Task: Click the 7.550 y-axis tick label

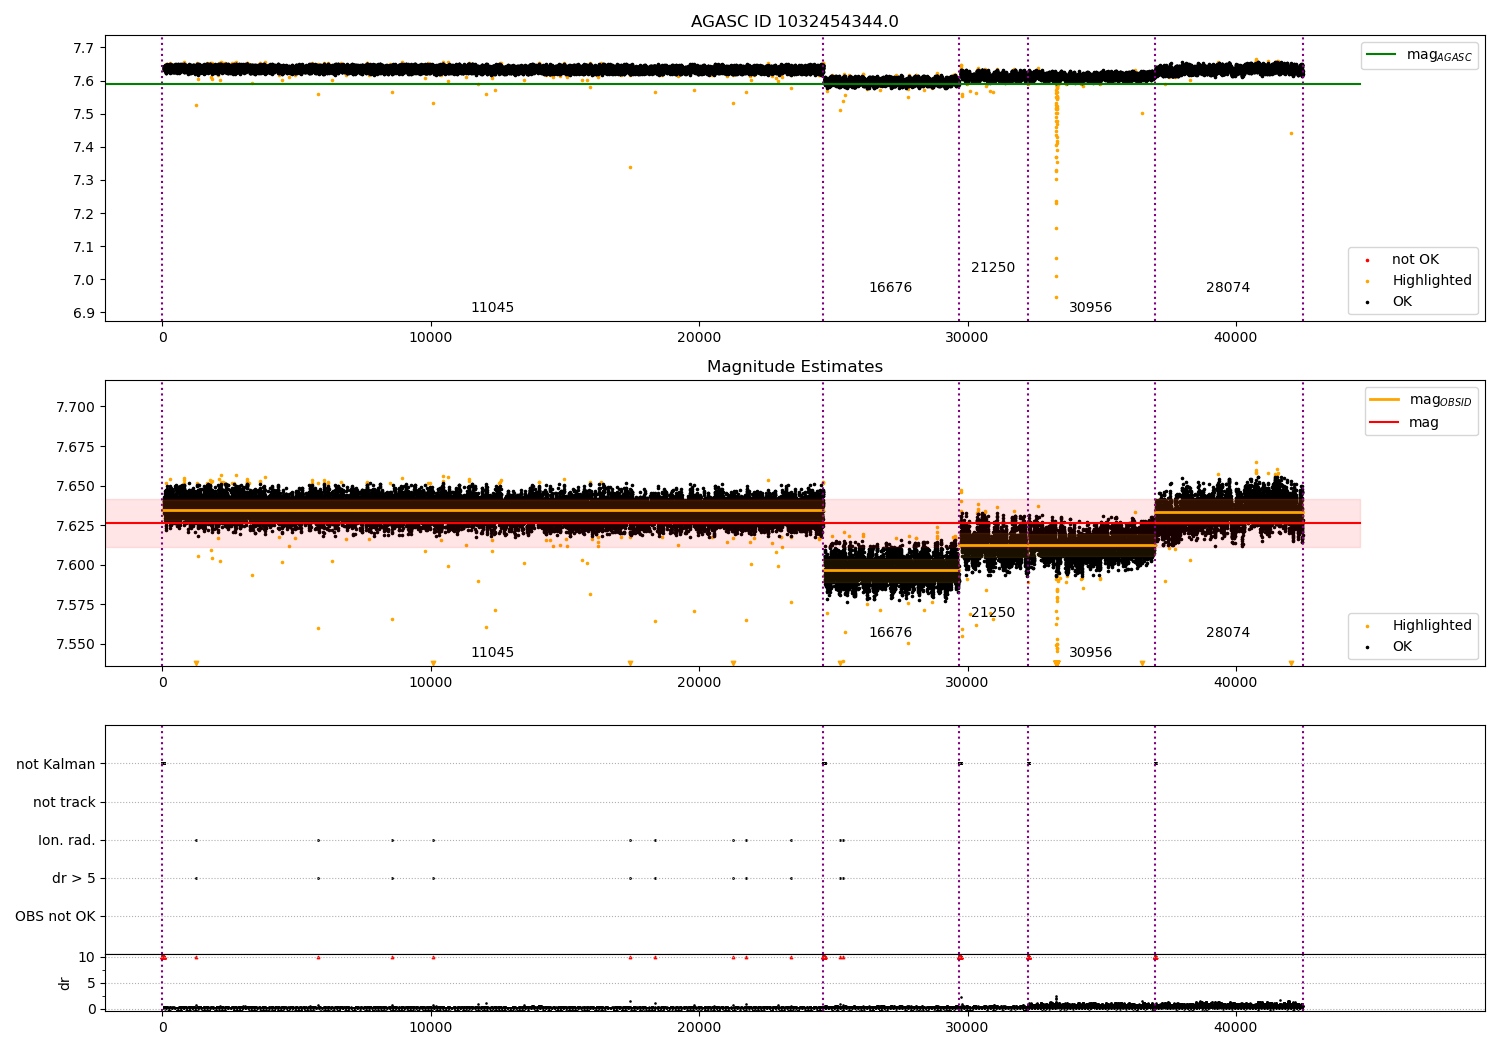Action: point(75,645)
